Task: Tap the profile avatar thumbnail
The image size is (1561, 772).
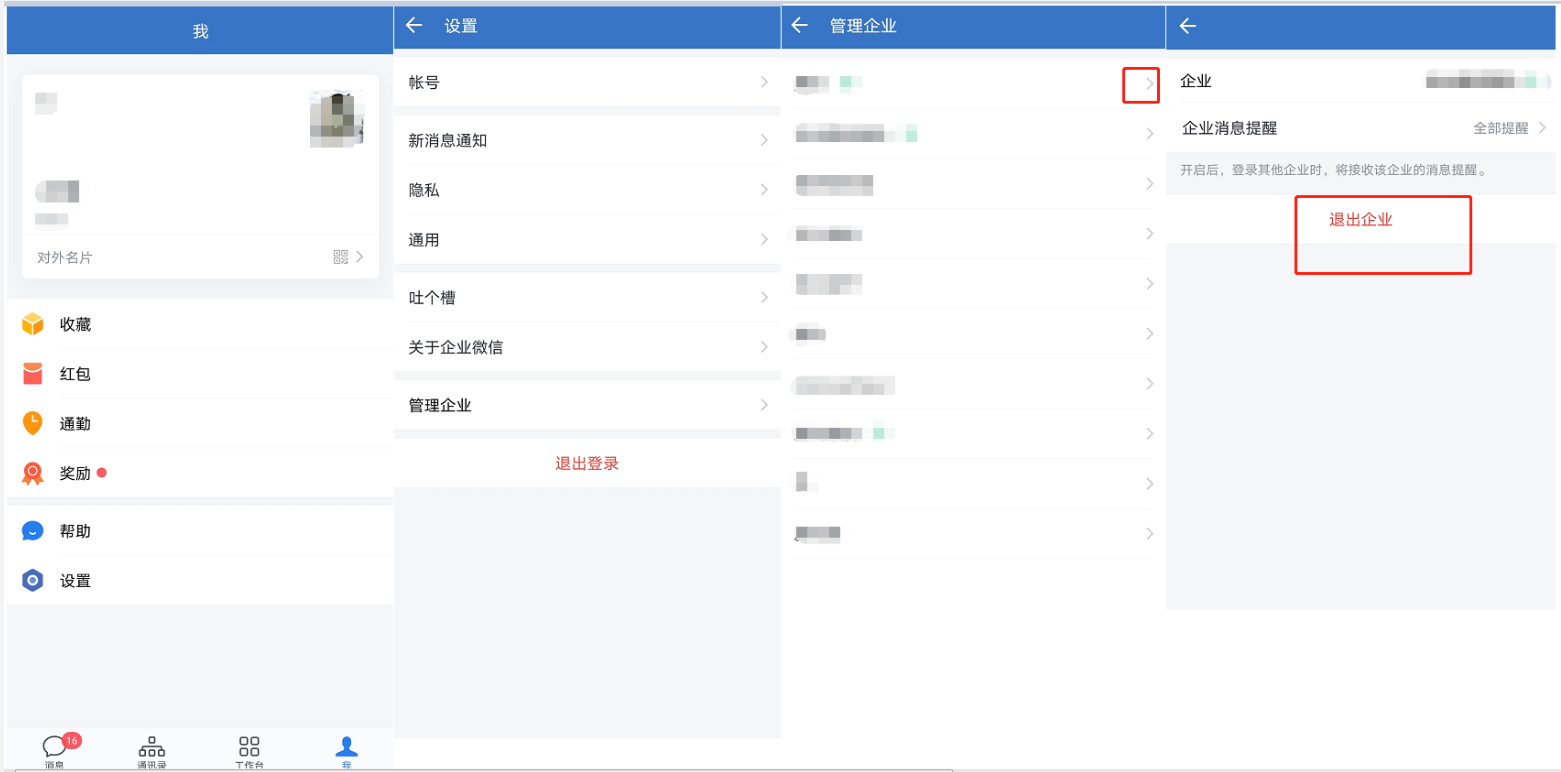Action: (x=336, y=118)
